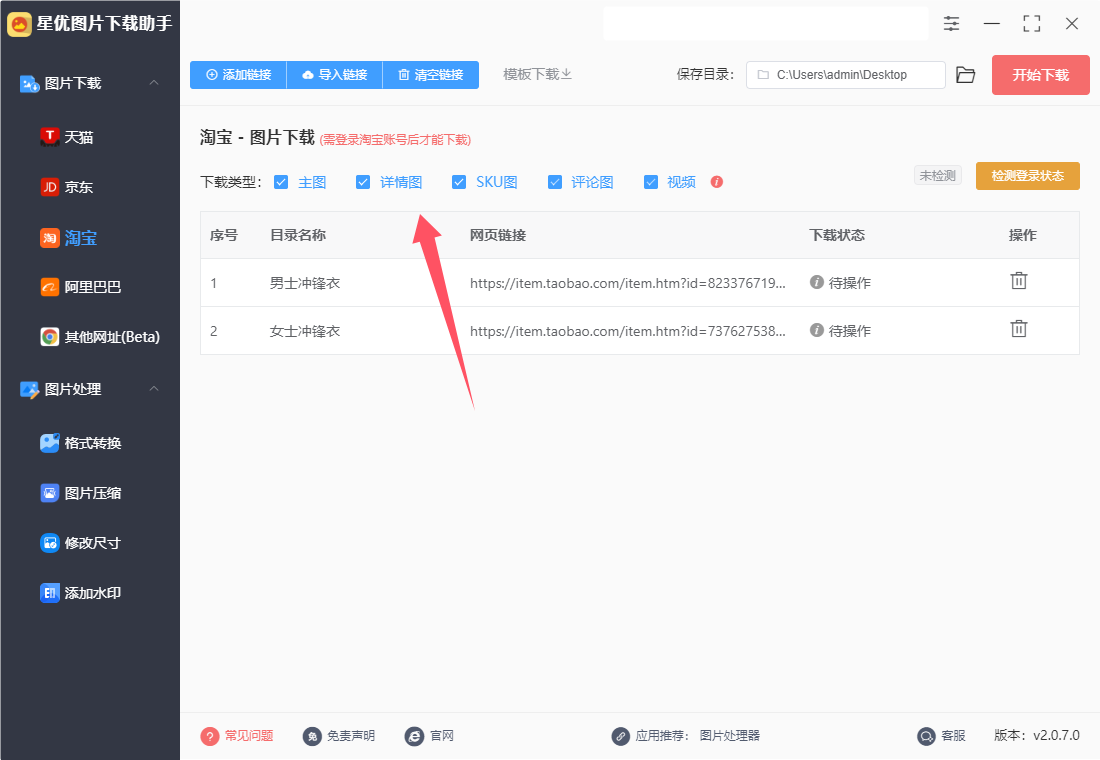Viewport: 1100px width, 760px height.
Task: Collapse the 图片处理 section chevron
Action: click(x=154, y=389)
